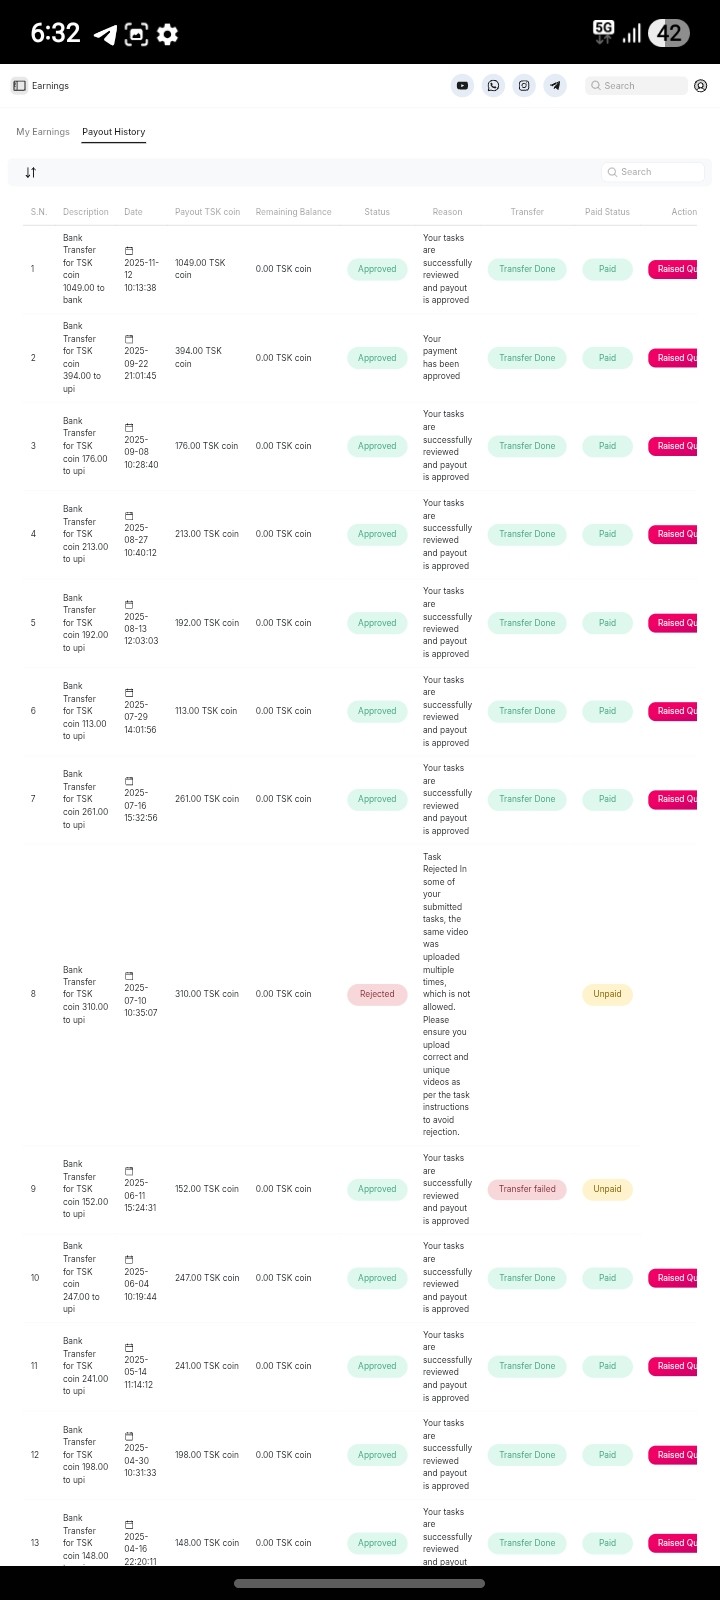Tap the settings gear in the status bar
720x1600 pixels.
point(168,34)
